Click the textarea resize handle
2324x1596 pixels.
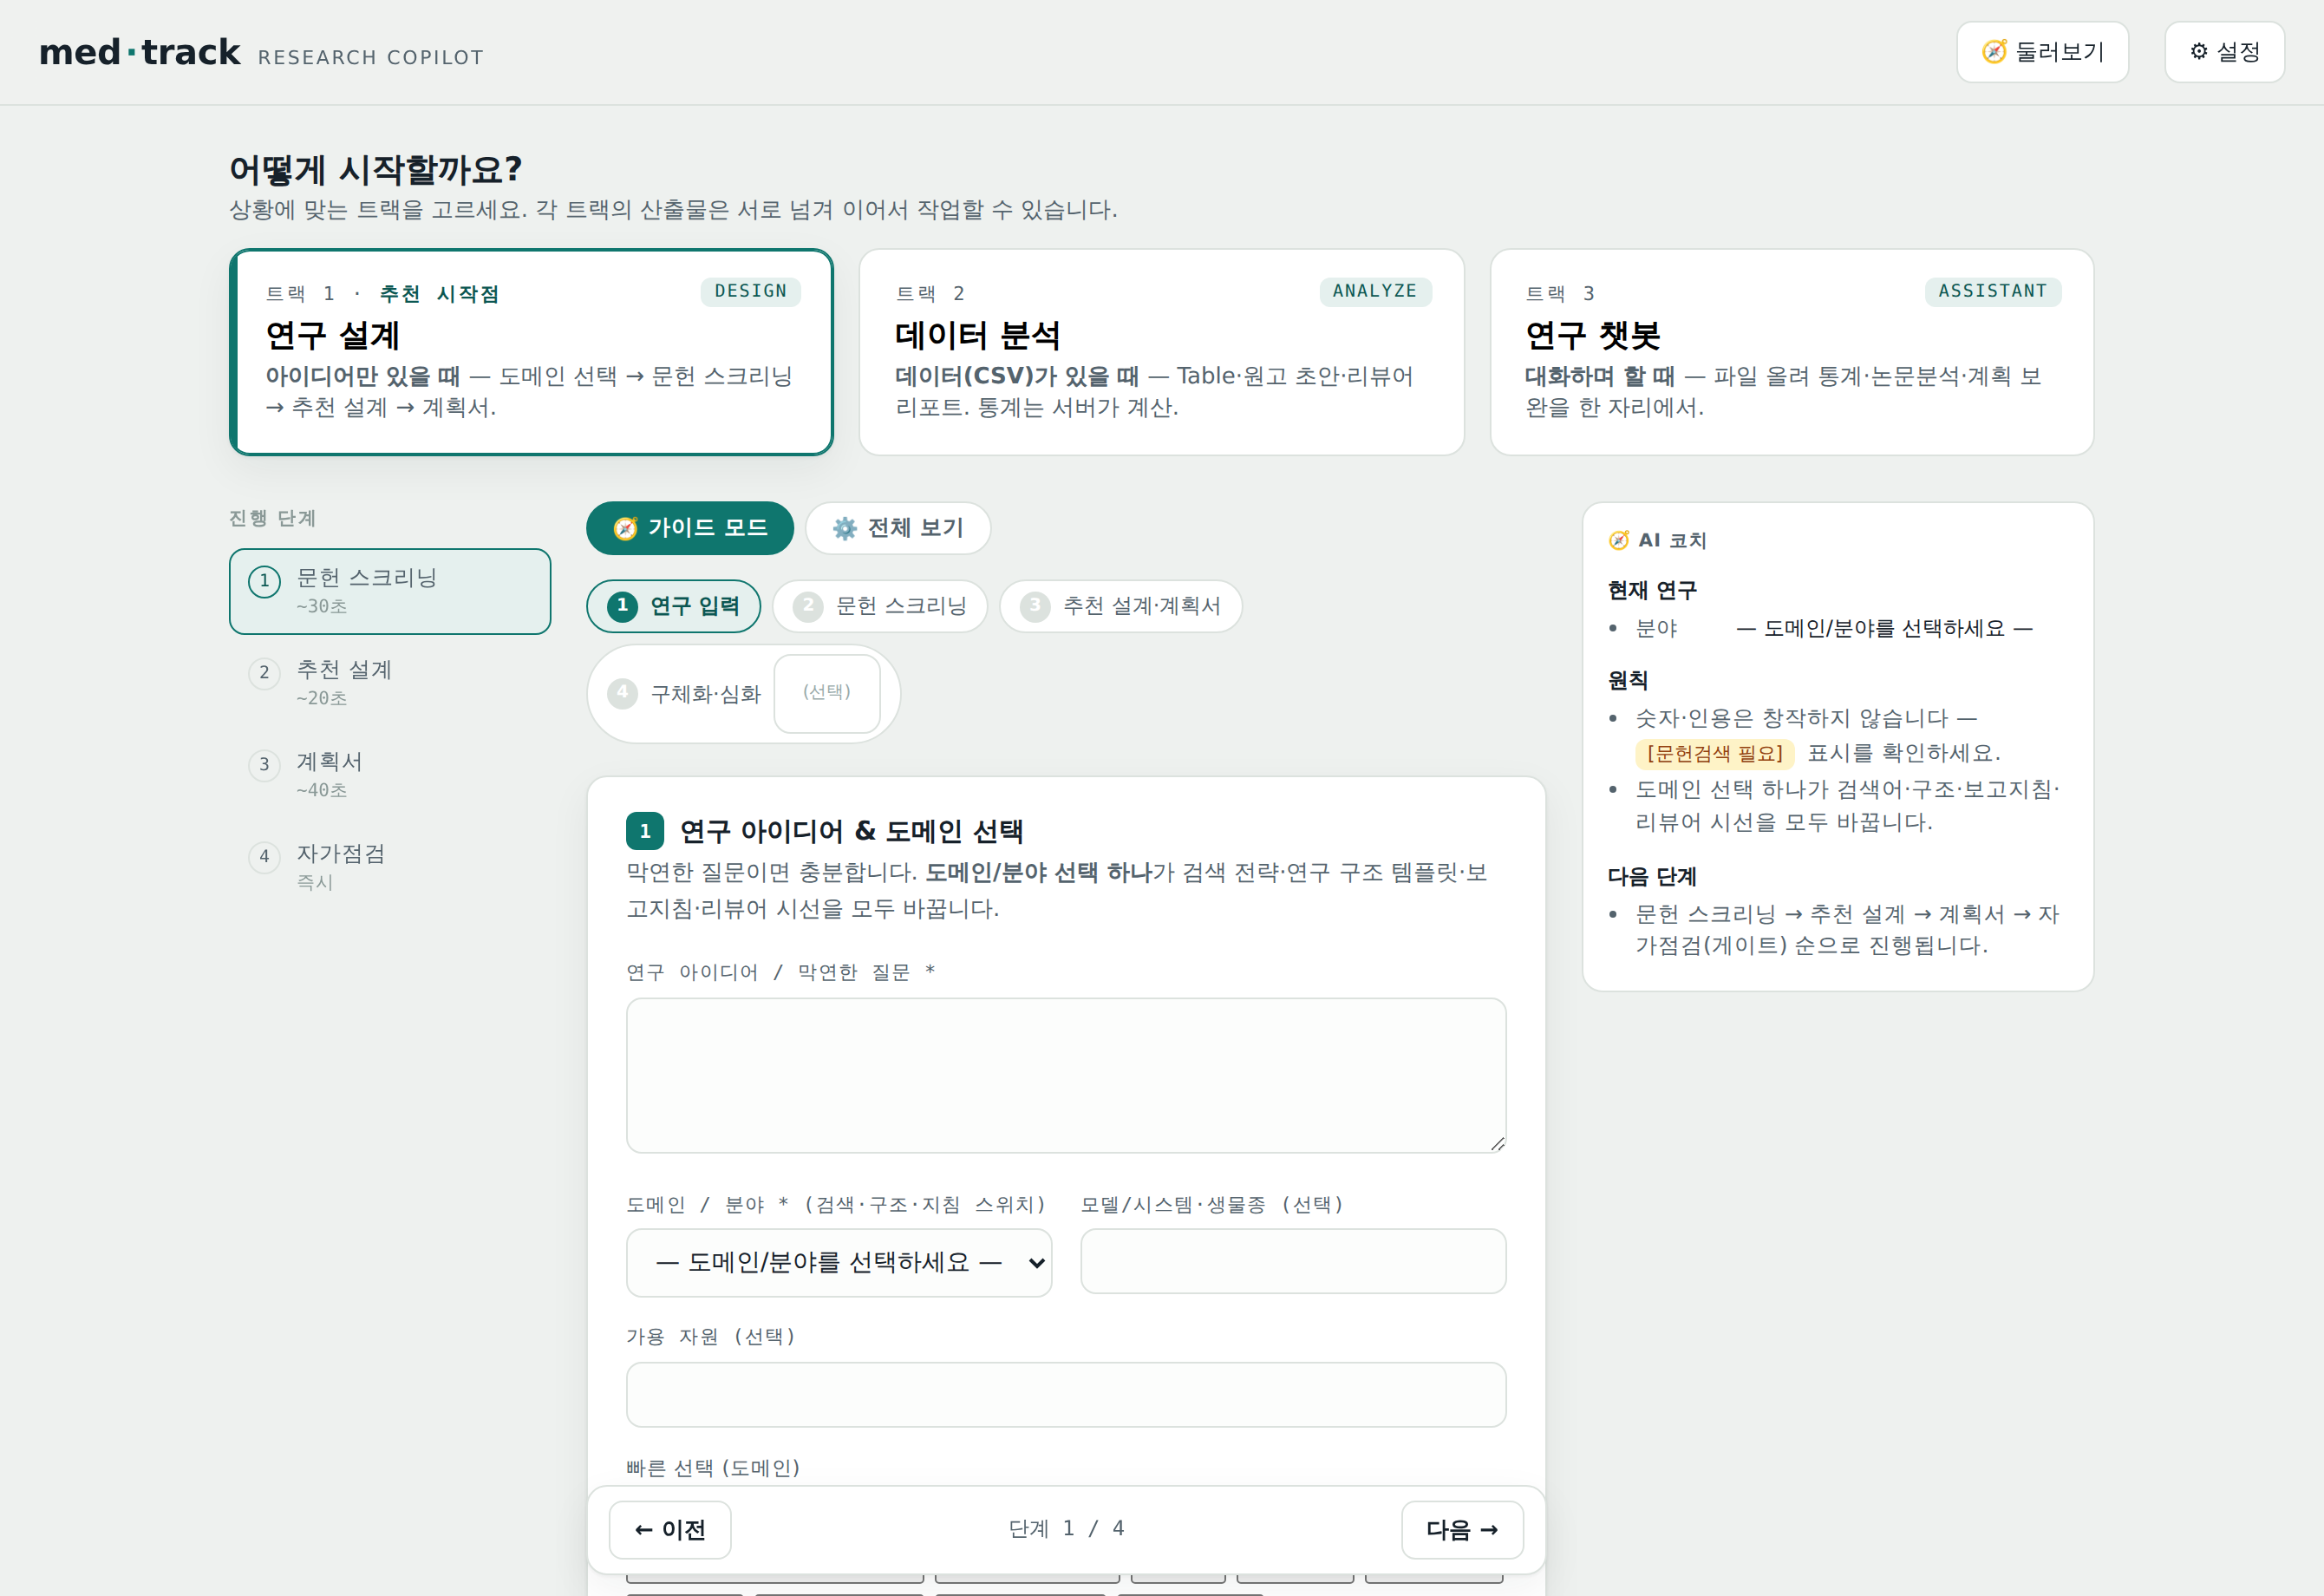click(1497, 1143)
